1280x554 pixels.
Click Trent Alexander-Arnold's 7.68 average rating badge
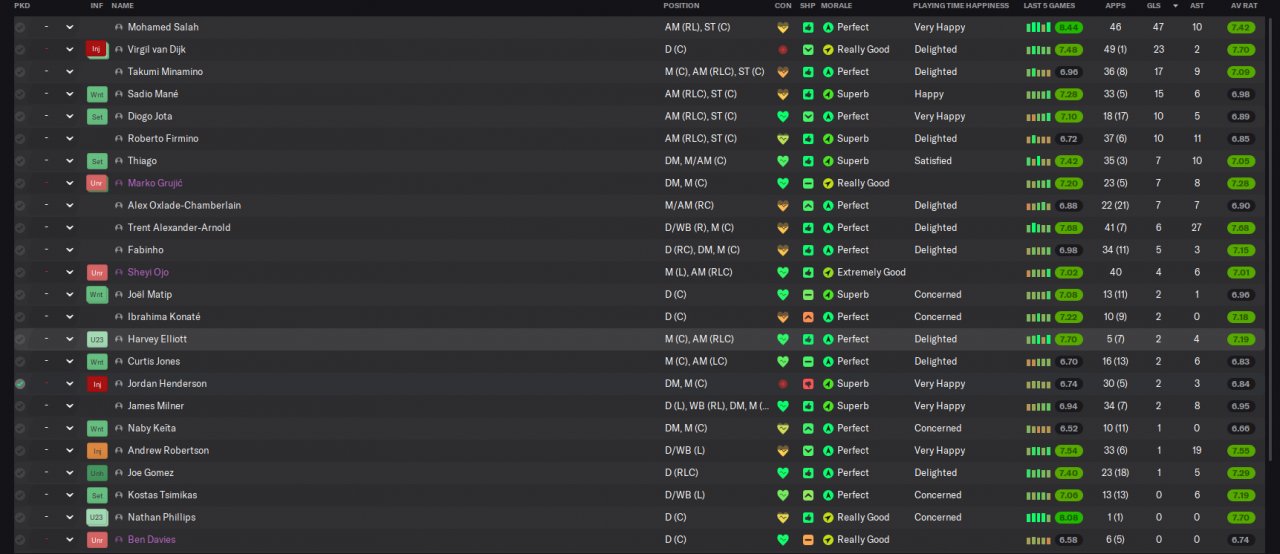click(1241, 227)
